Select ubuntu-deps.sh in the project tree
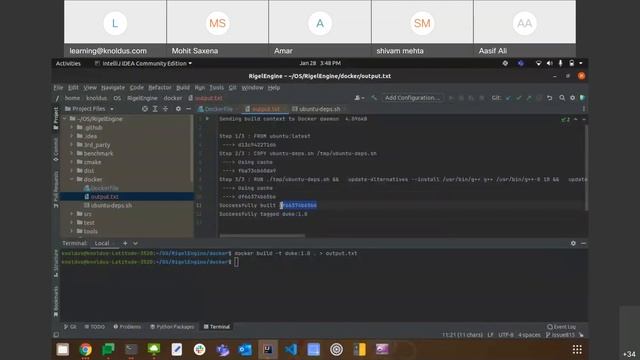 coord(111,205)
